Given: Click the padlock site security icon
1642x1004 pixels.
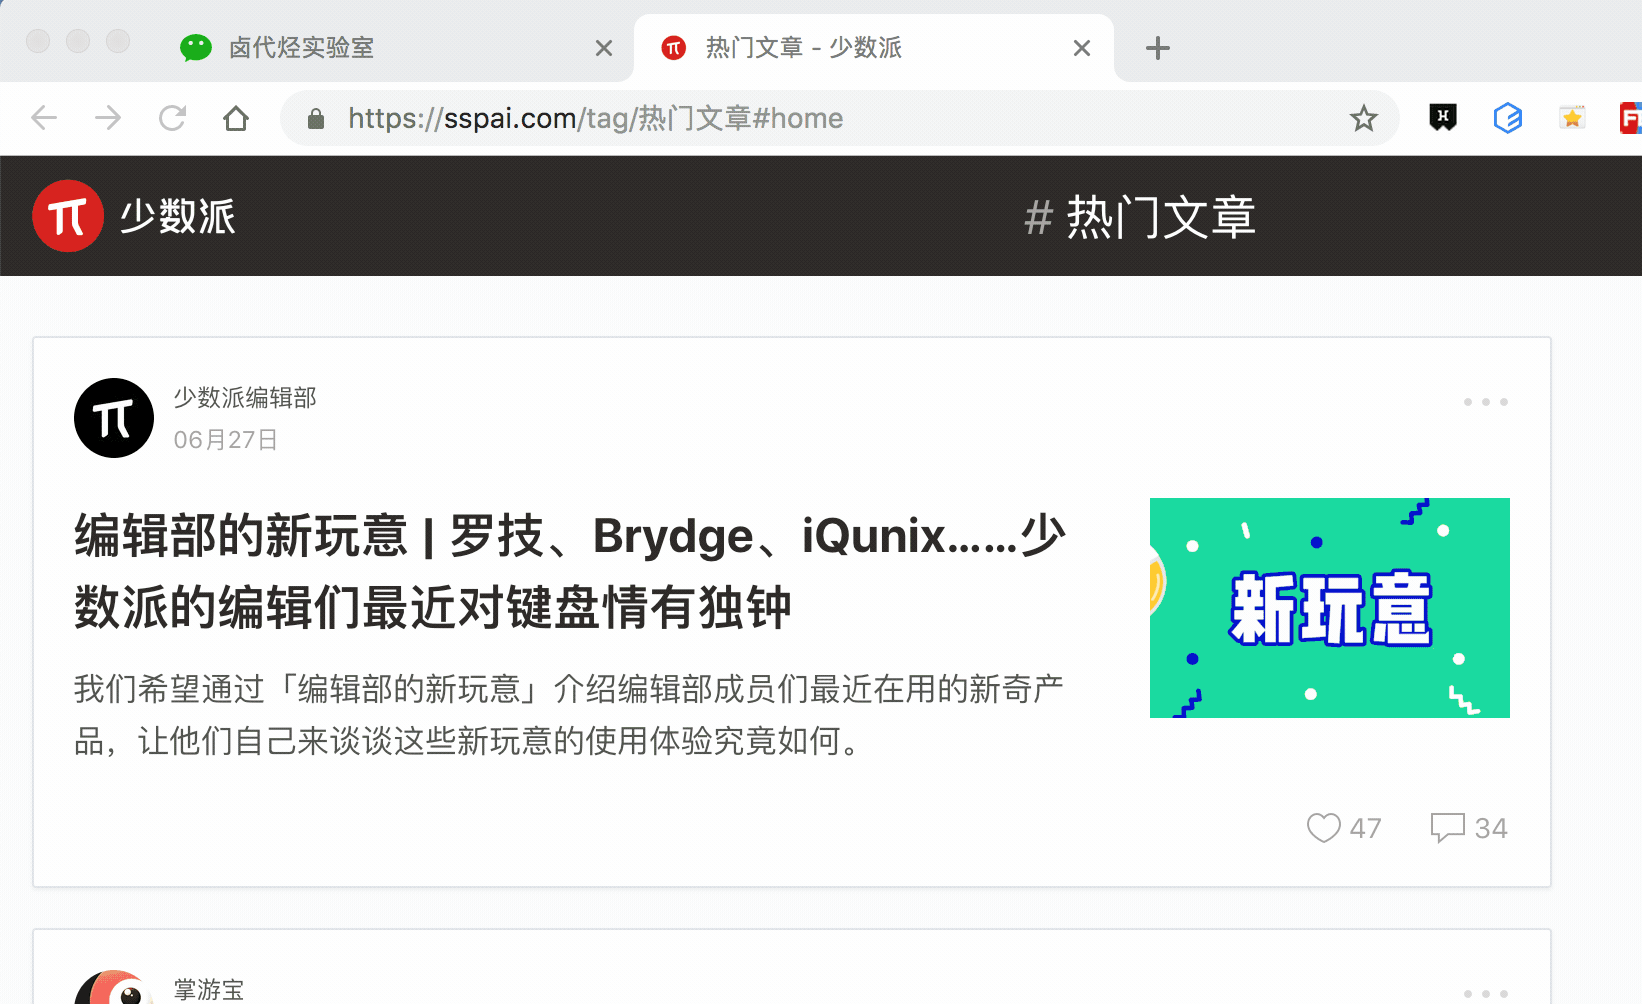Looking at the screenshot, I should coord(316,119).
